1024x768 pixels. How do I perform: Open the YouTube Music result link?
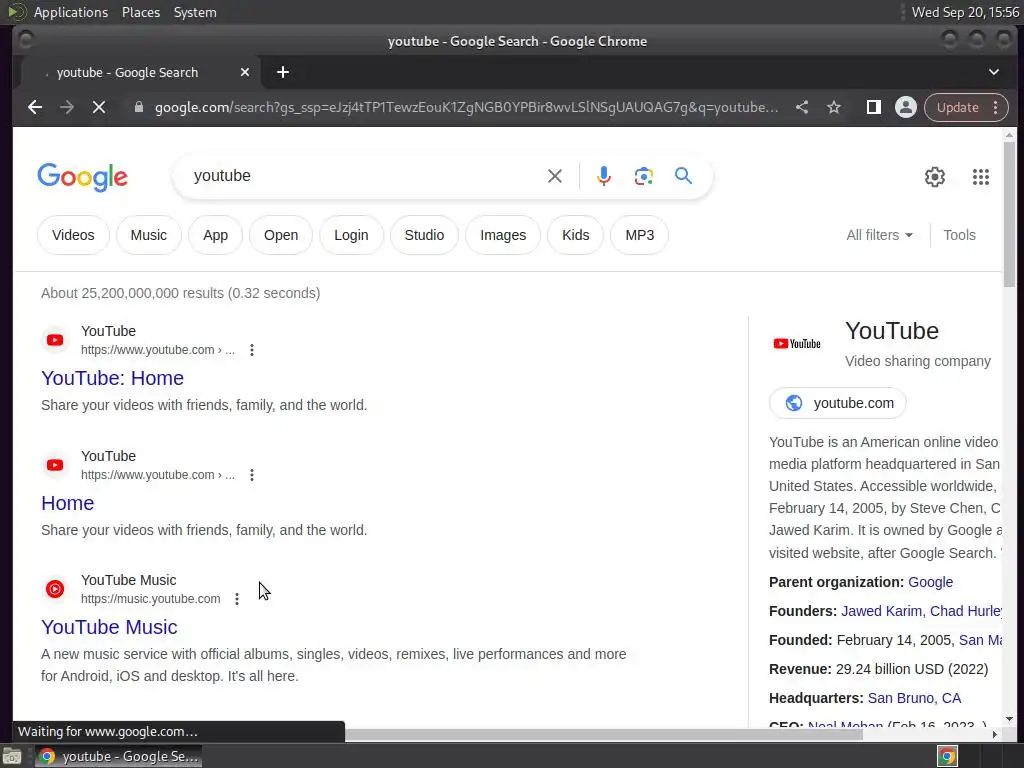click(x=109, y=627)
